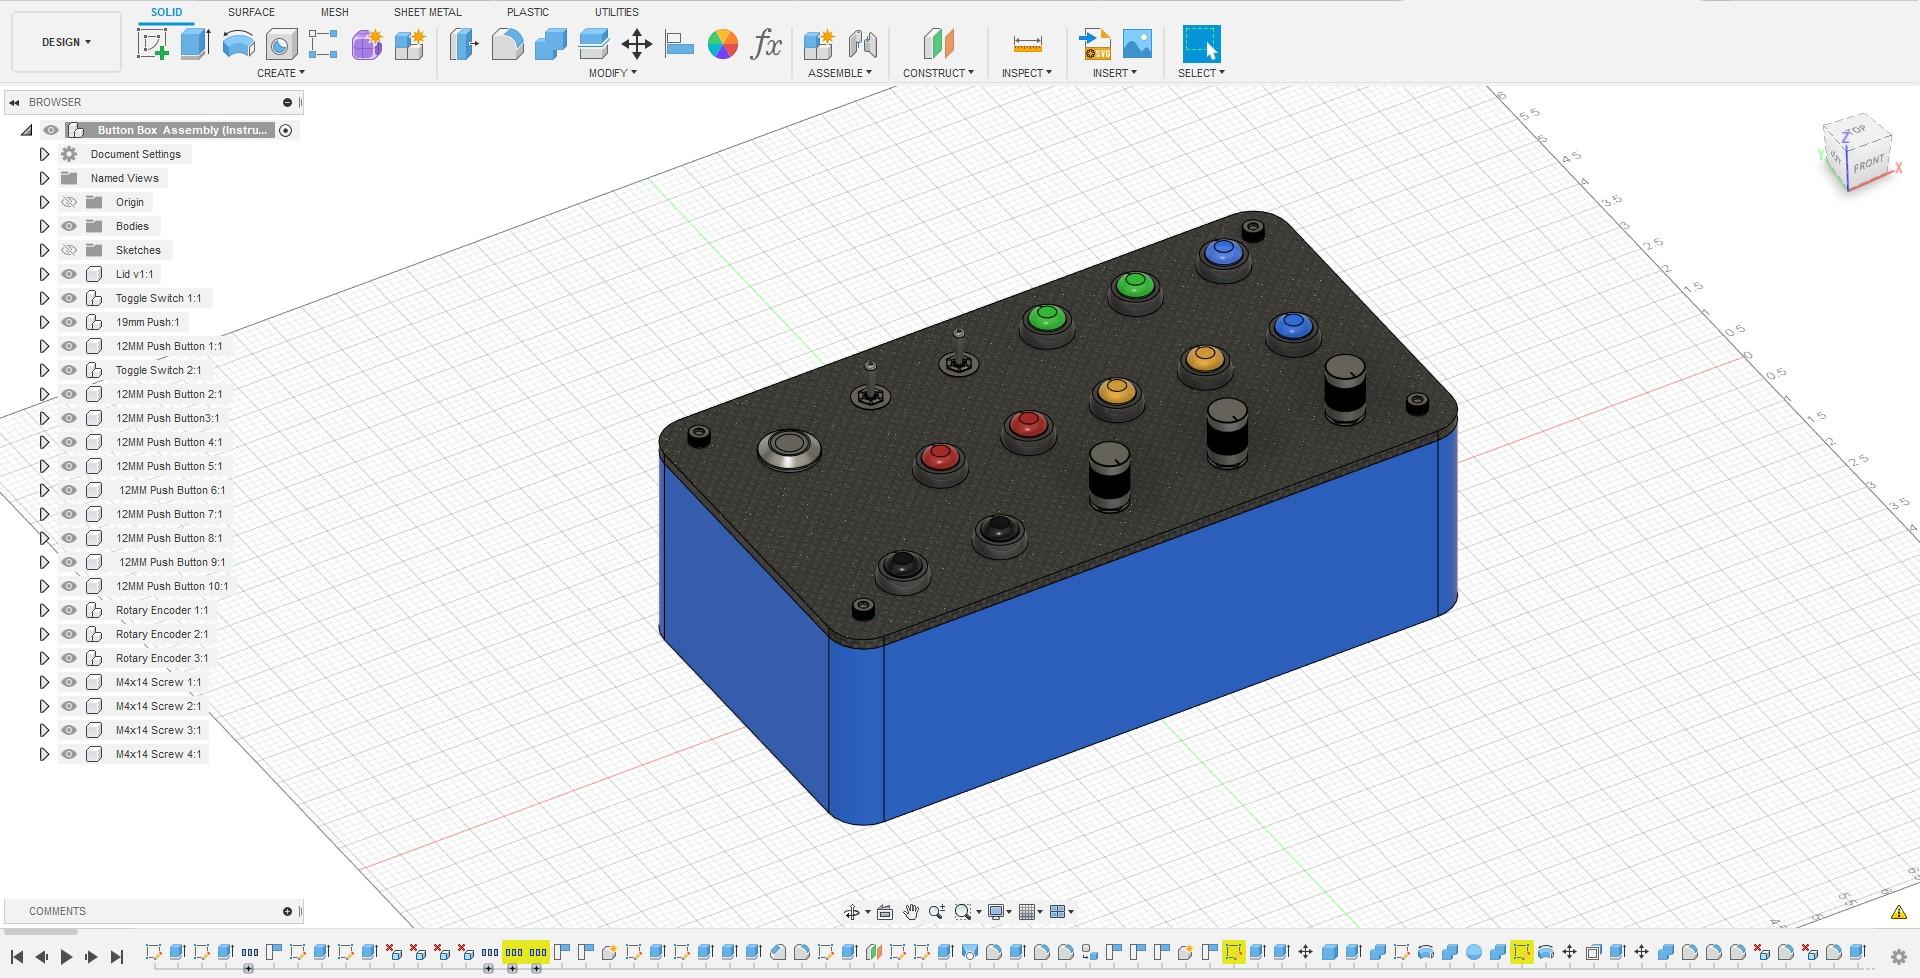Screen dimensions: 1920x978
Task: Switch to the SURFACE tab
Action: point(250,12)
